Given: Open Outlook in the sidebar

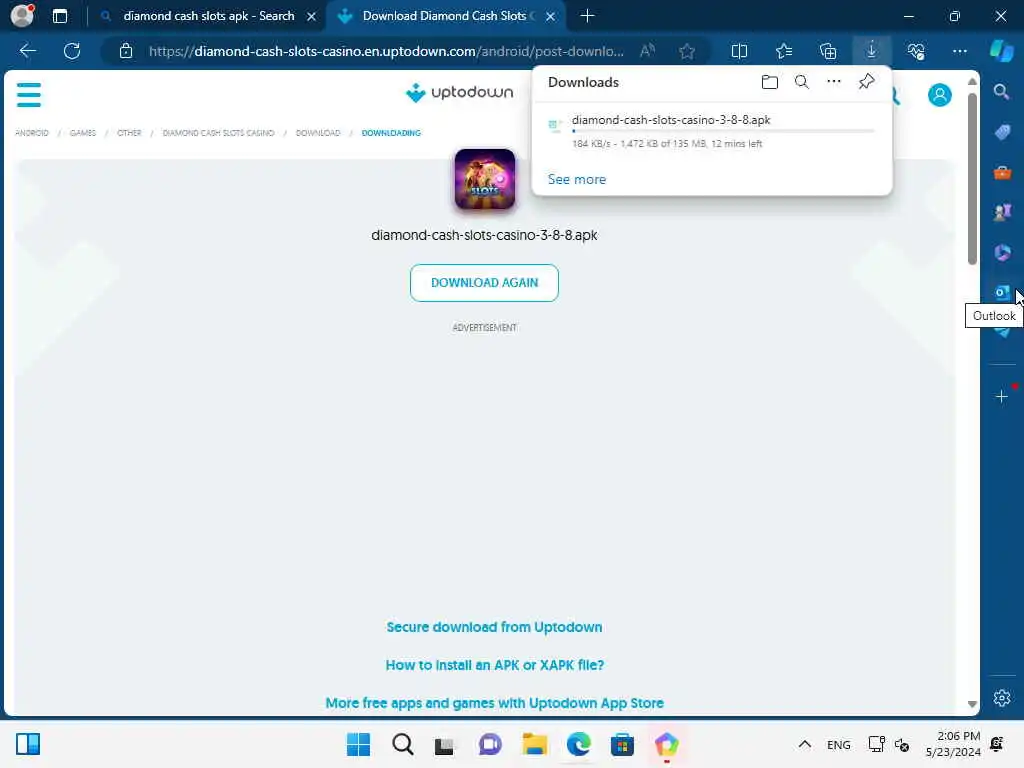Looking at the screenshot, I should [1002, 292].
